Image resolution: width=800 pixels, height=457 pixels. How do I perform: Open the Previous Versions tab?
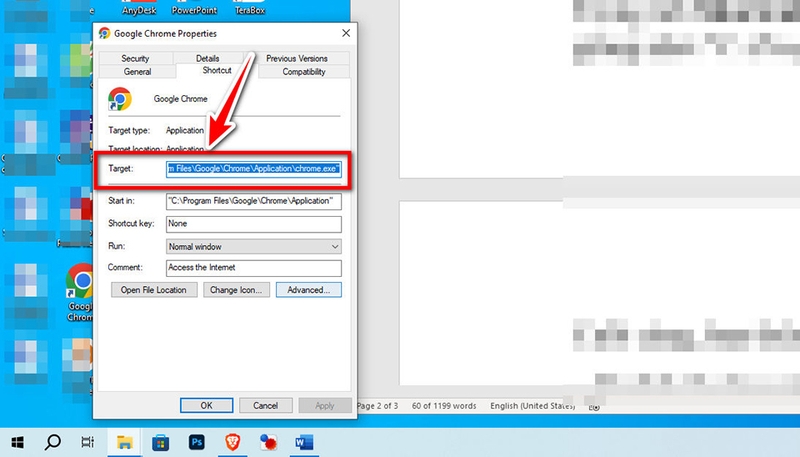tap(296, 58)
